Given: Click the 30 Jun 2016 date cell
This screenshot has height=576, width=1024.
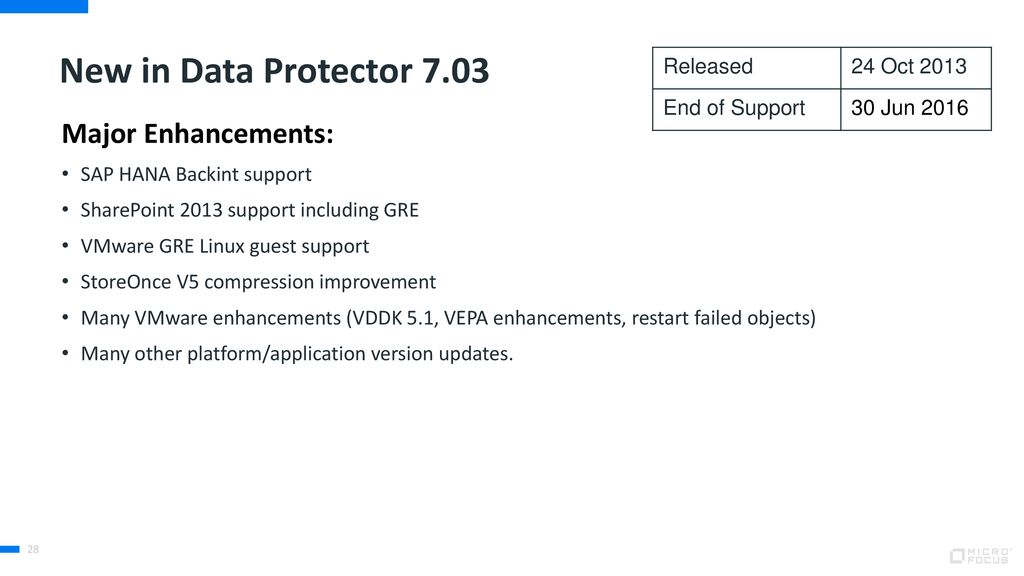Looking at the screenshot, I should click(x=916, y=109).
